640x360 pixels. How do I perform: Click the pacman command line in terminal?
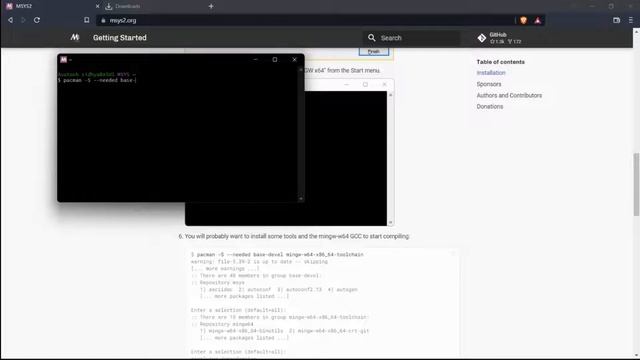point(97,80)
